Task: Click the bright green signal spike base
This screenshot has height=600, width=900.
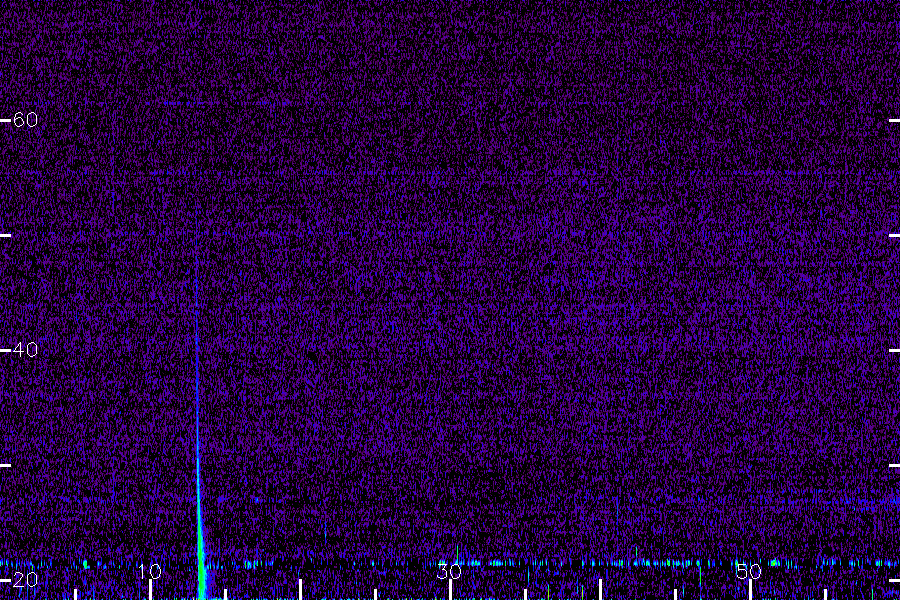Action: click(x=201, y=566)
